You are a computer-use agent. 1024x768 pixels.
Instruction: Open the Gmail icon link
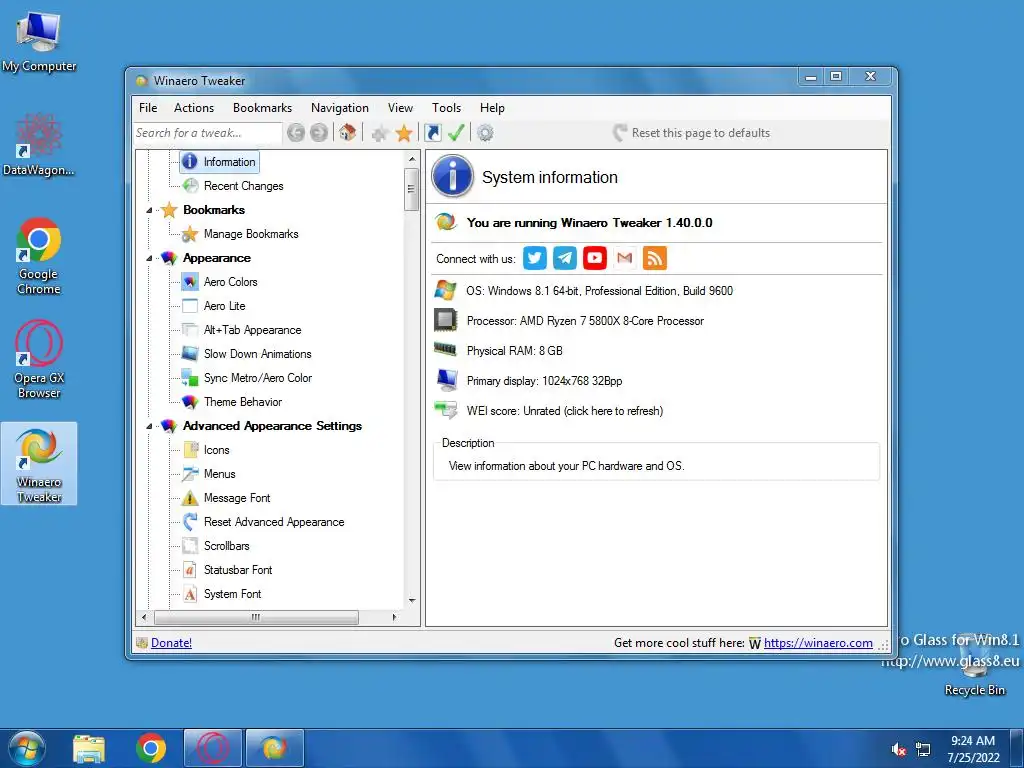pyautogui.click(x=625, y=258)
